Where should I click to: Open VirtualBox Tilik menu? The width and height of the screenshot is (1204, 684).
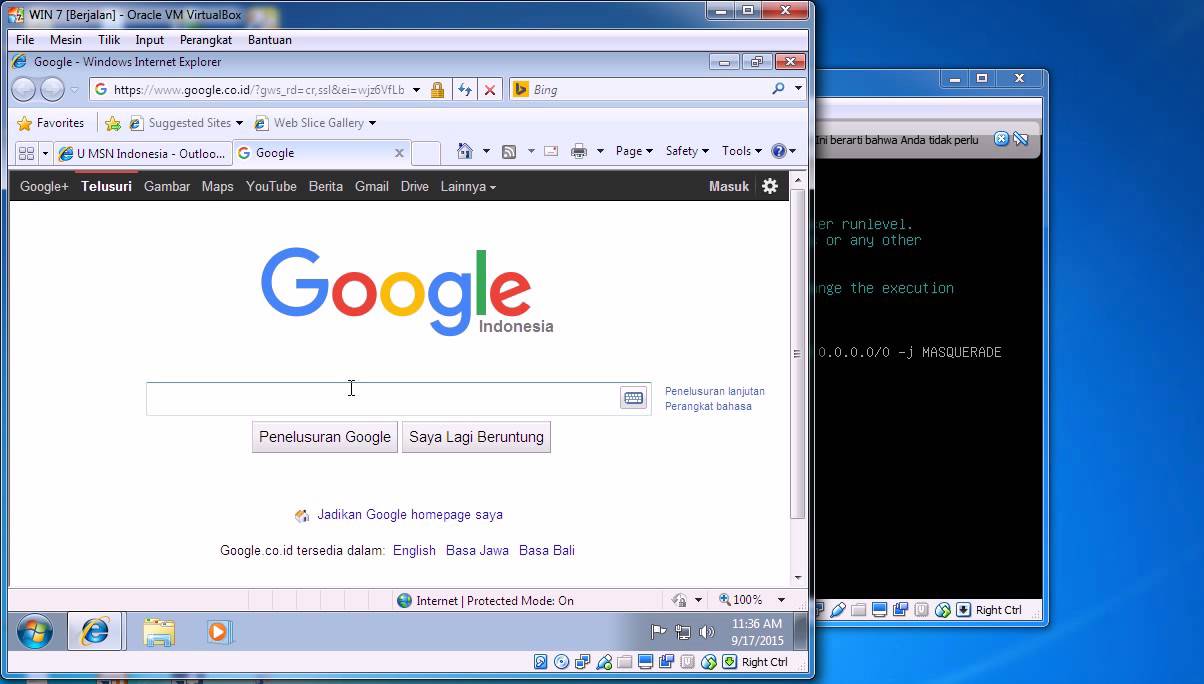click(x=109, y=40)
